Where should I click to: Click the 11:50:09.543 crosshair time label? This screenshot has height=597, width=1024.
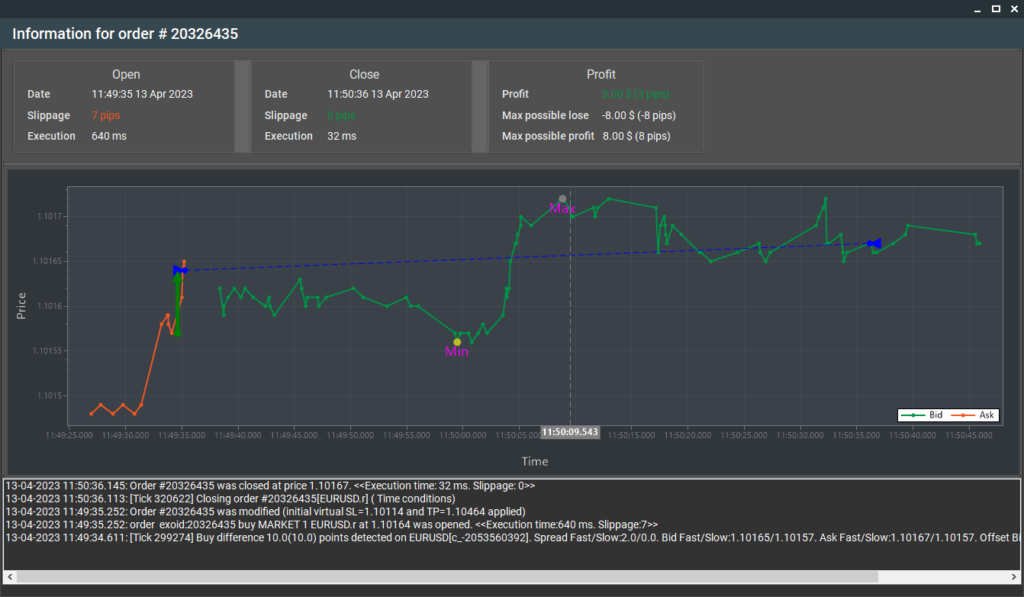[570, 432]
